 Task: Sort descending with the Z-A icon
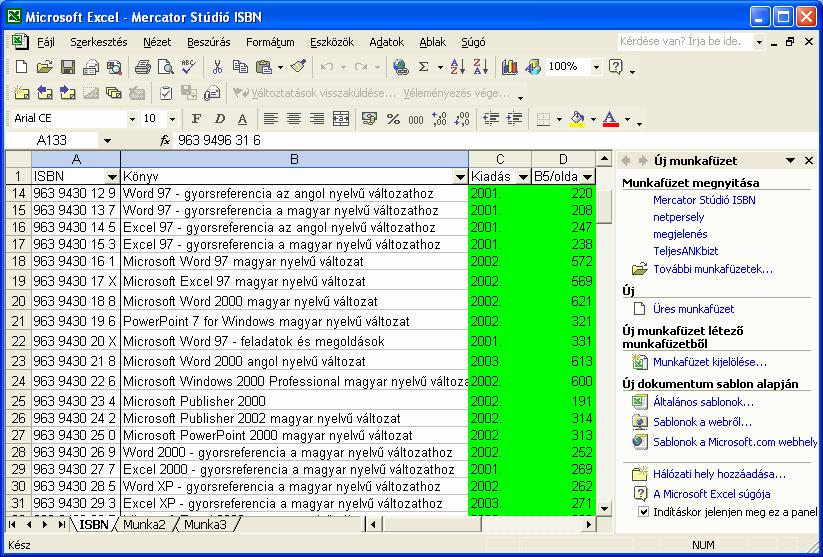point(480,67)
